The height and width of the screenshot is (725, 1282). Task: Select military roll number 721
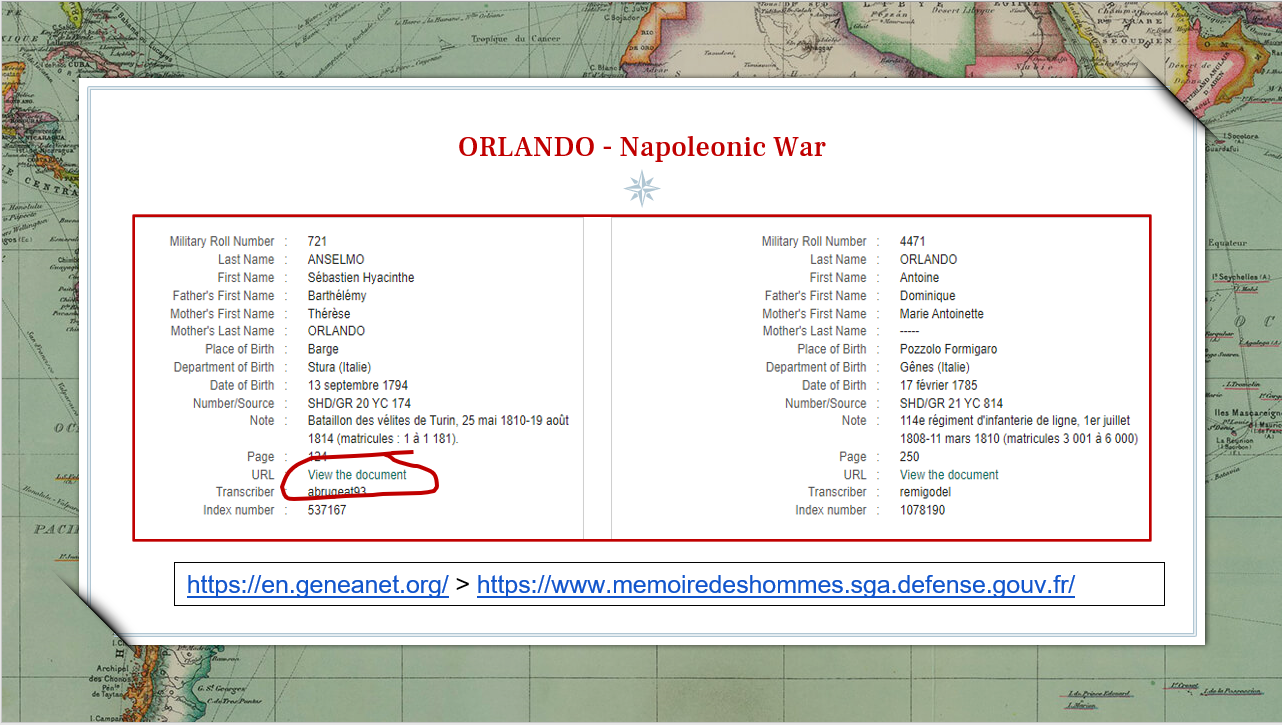click(317, 241)
